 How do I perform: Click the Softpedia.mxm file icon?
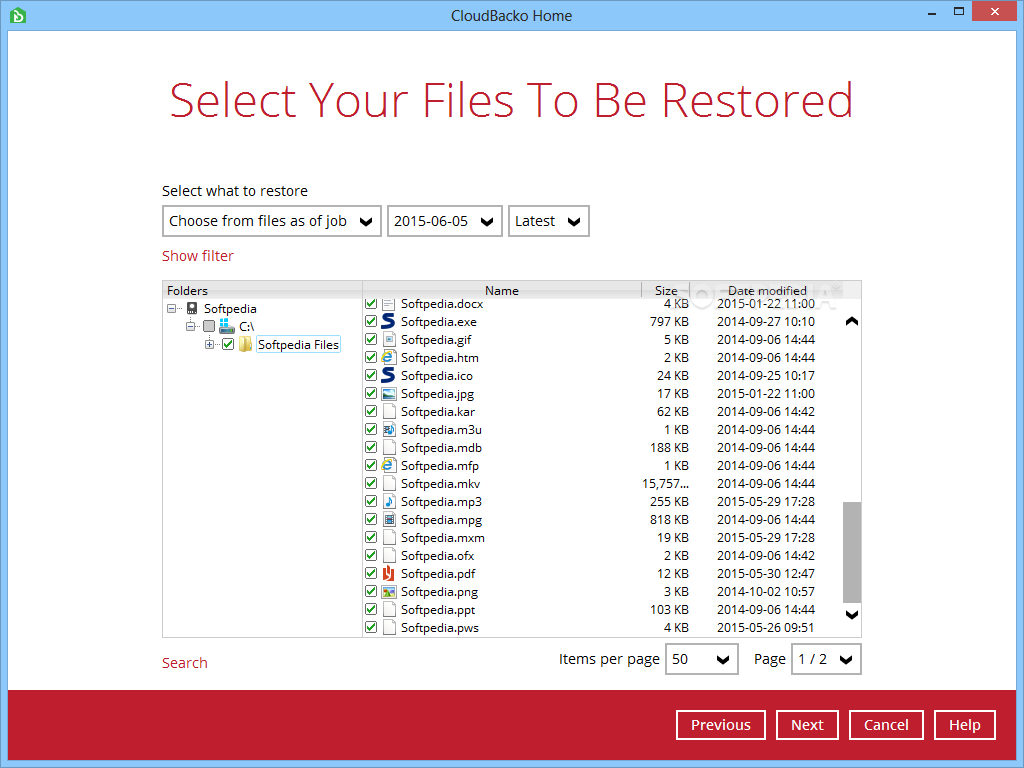[x=389, y=537]
